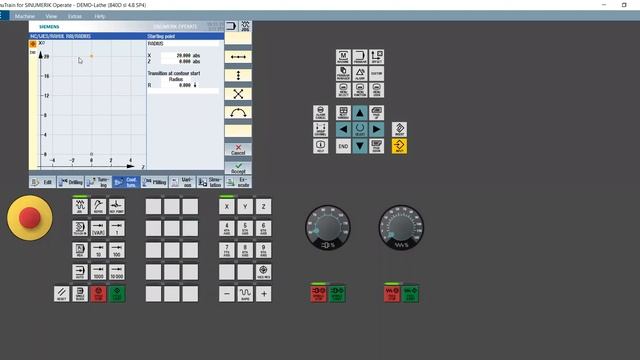Click the RAPID traverse override key
Screen dimensions: 640x360
(245, 294)
